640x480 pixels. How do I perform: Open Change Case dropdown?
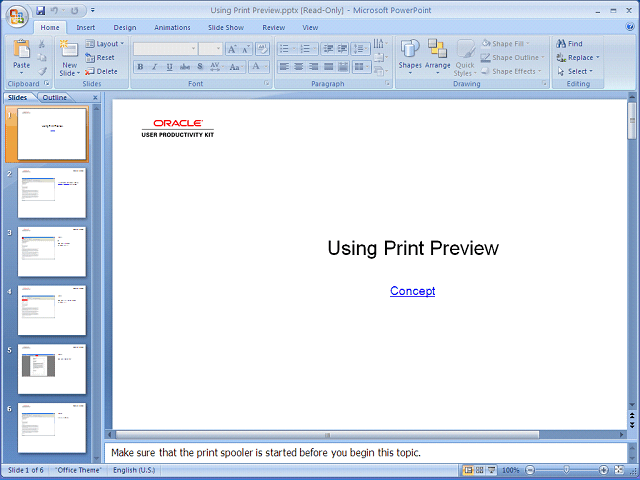236,67
